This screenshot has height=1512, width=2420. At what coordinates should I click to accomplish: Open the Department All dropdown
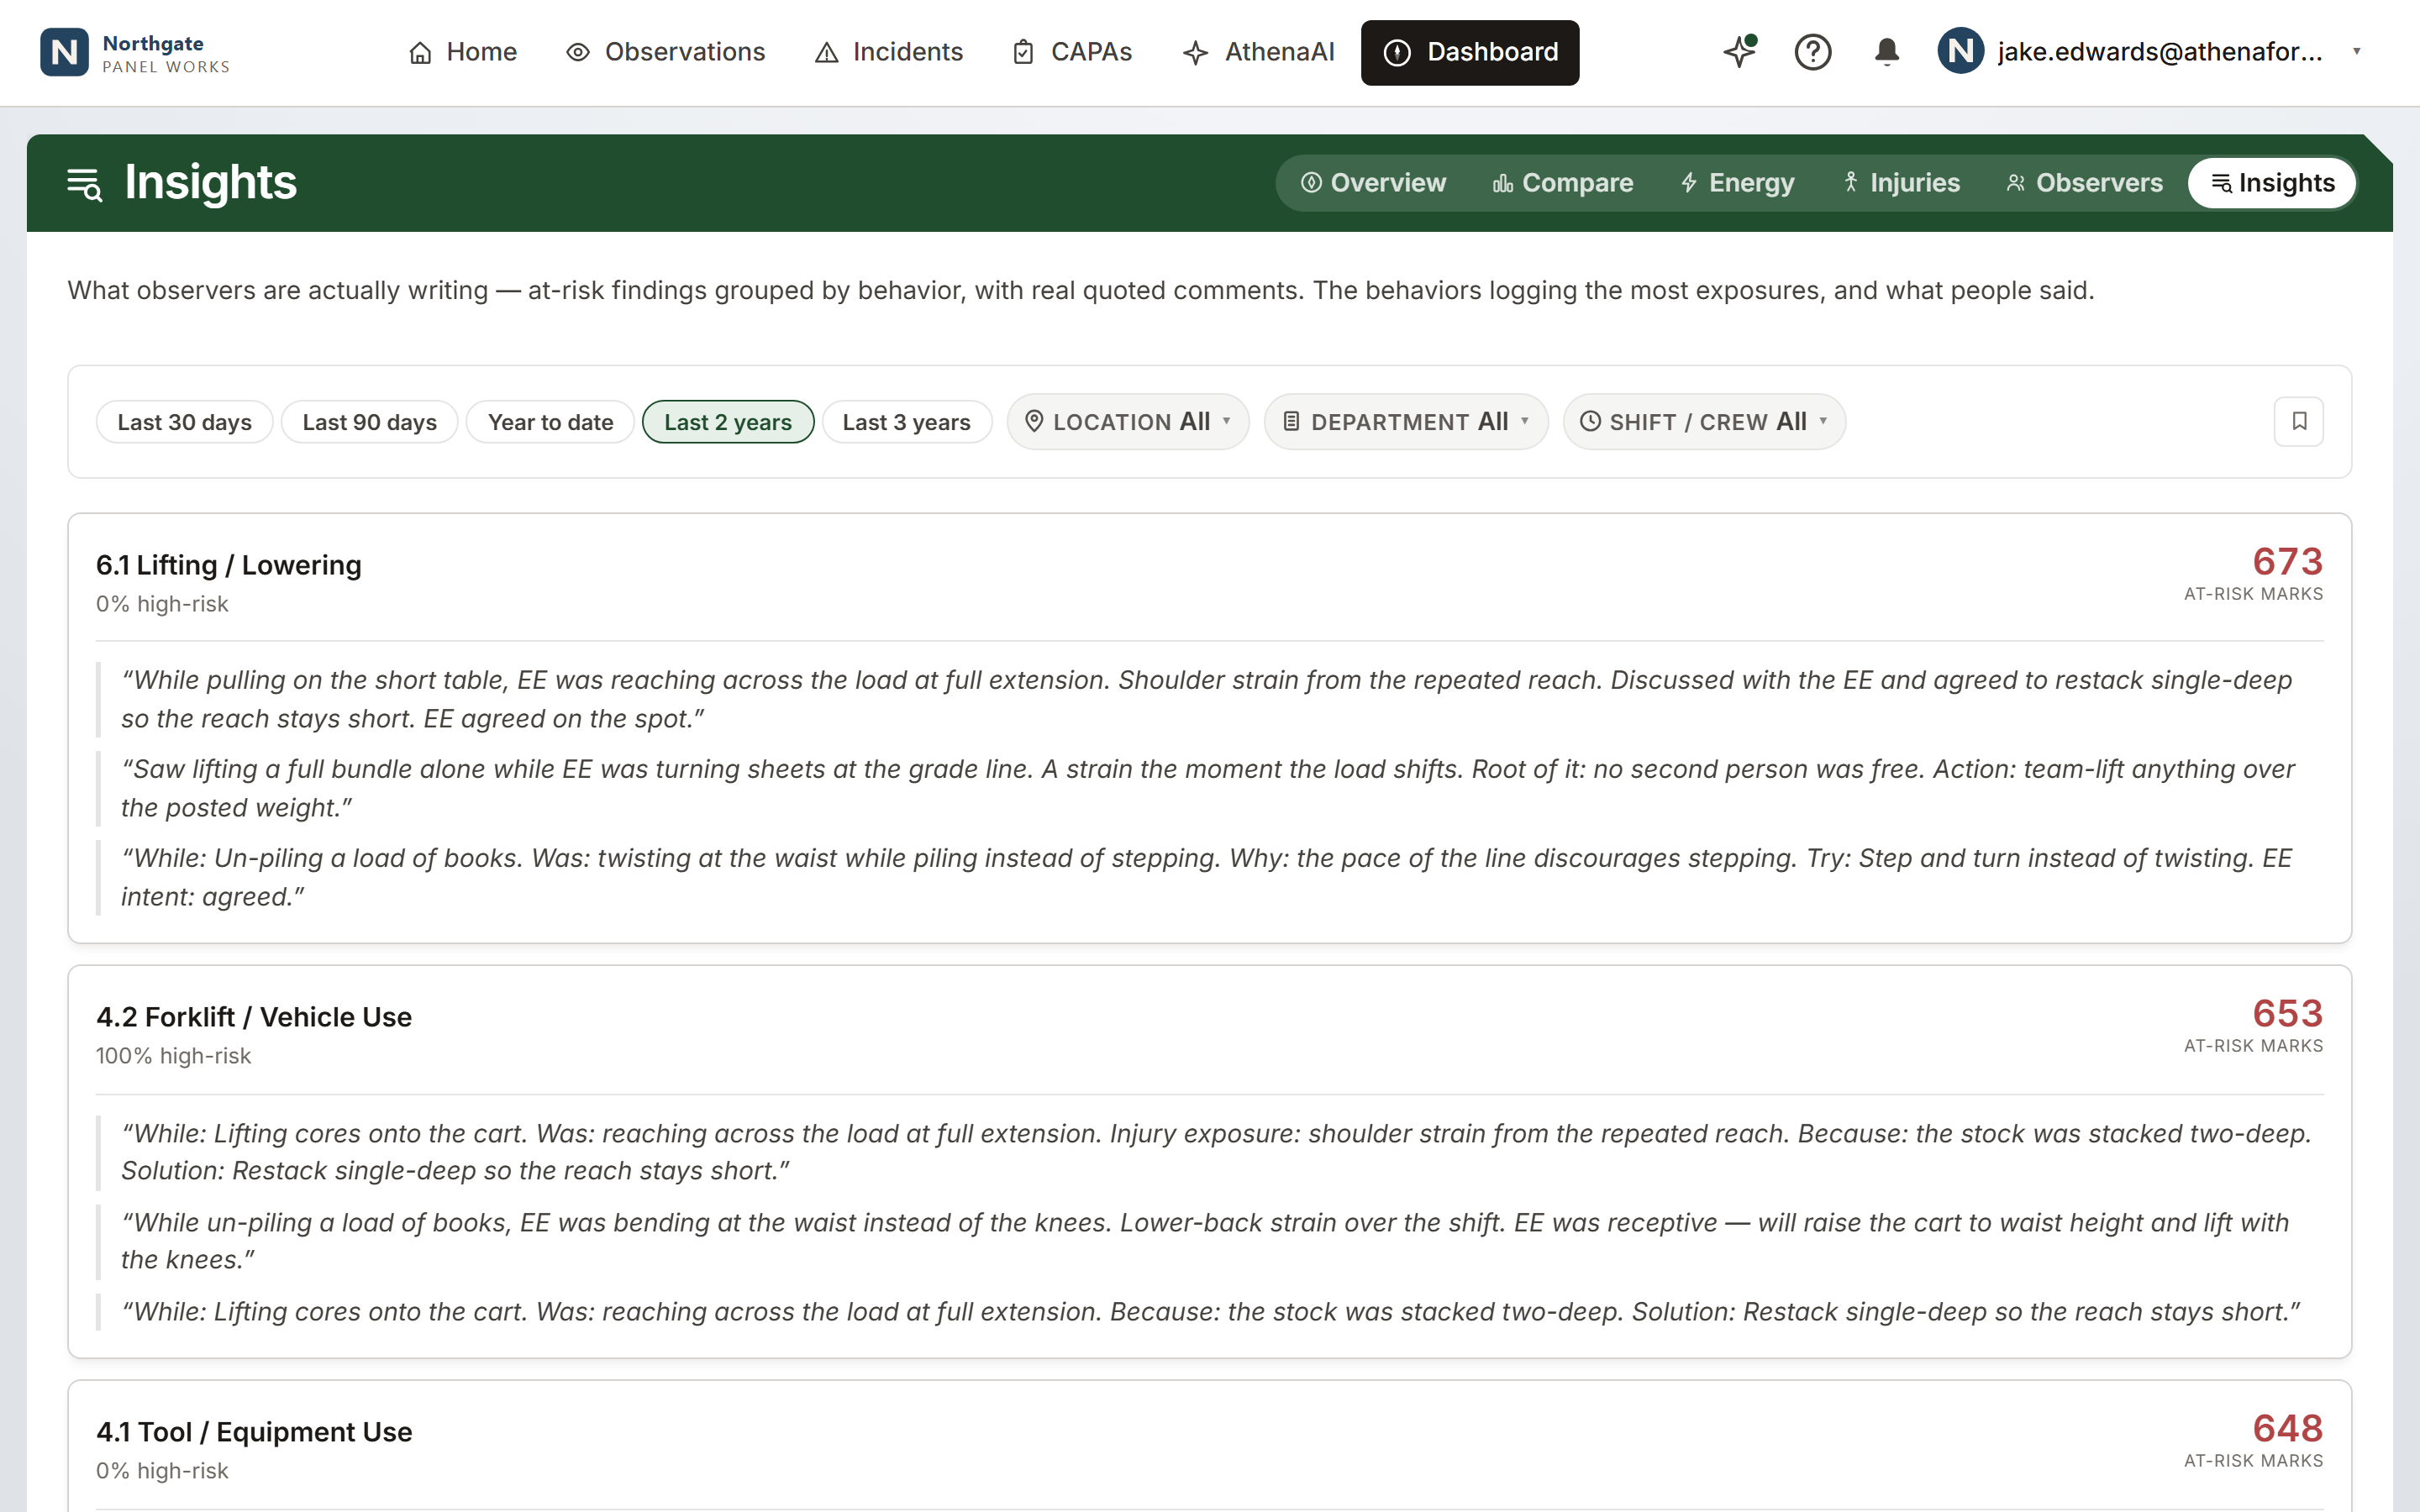click(x=1406, y=421)
